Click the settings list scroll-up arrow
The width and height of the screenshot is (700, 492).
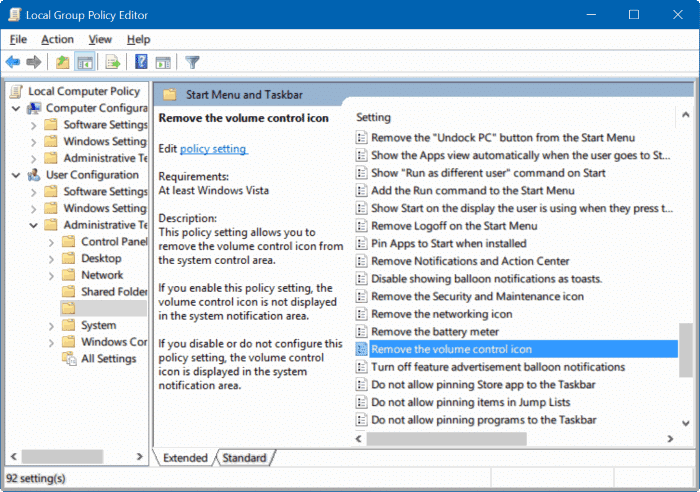coord(686,115)
